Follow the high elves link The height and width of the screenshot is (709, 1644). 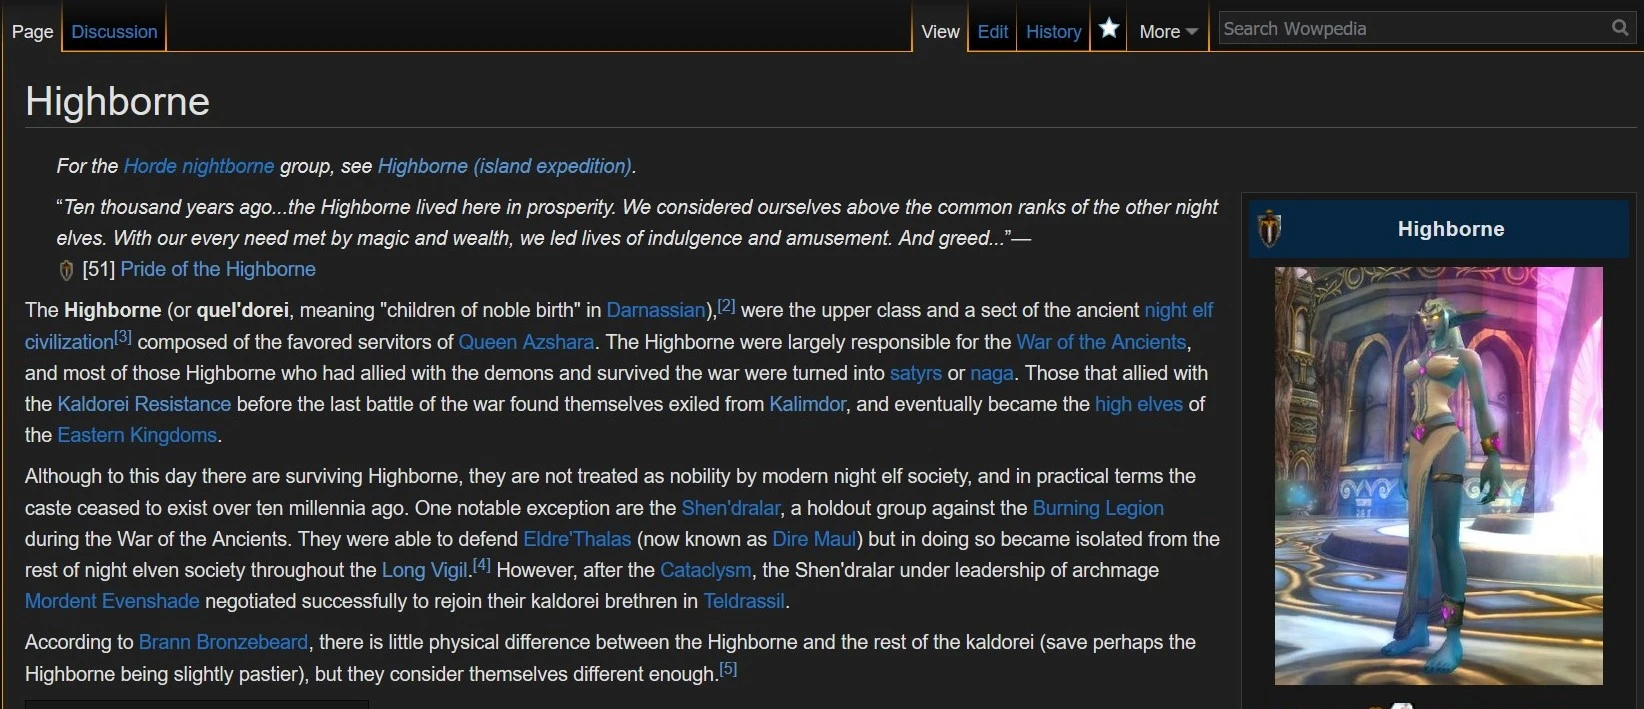click(x=1139, y=404)
